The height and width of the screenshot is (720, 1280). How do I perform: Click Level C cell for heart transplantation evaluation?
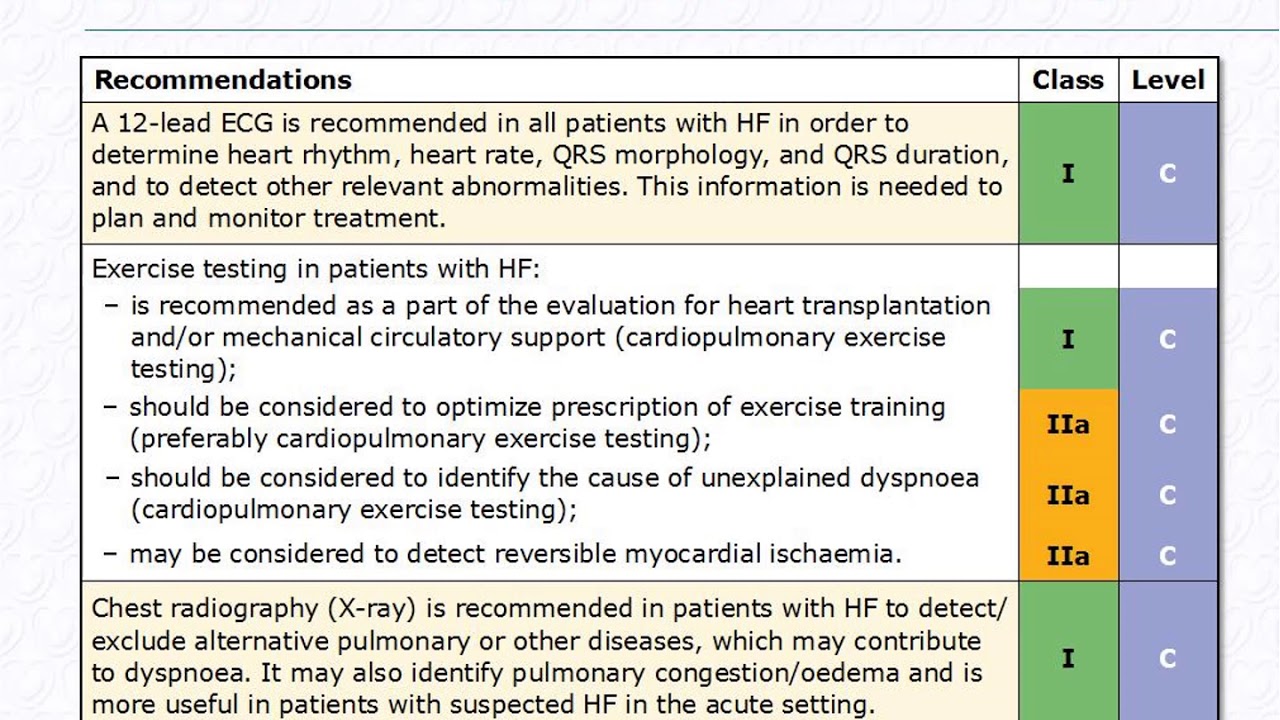[1168, 339]
